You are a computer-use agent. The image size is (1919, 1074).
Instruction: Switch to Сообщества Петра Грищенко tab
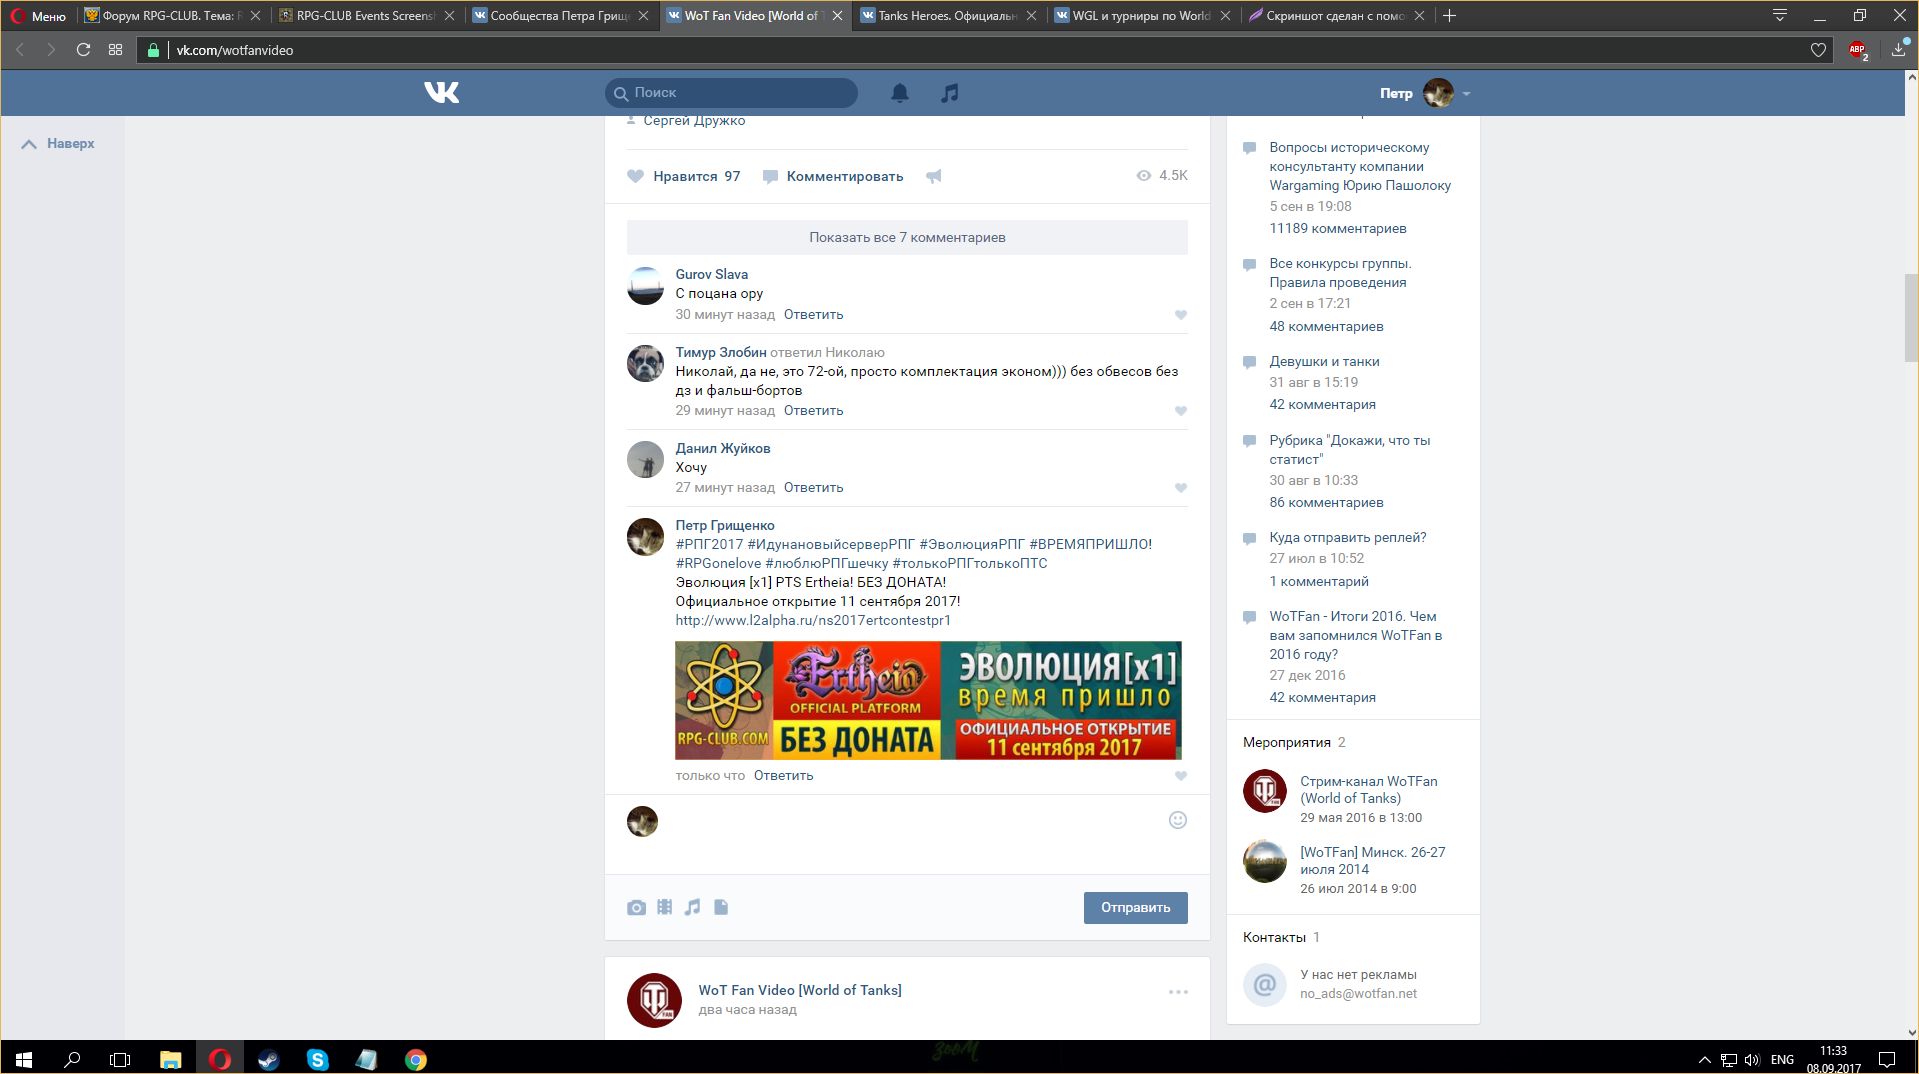coord(559,16)
